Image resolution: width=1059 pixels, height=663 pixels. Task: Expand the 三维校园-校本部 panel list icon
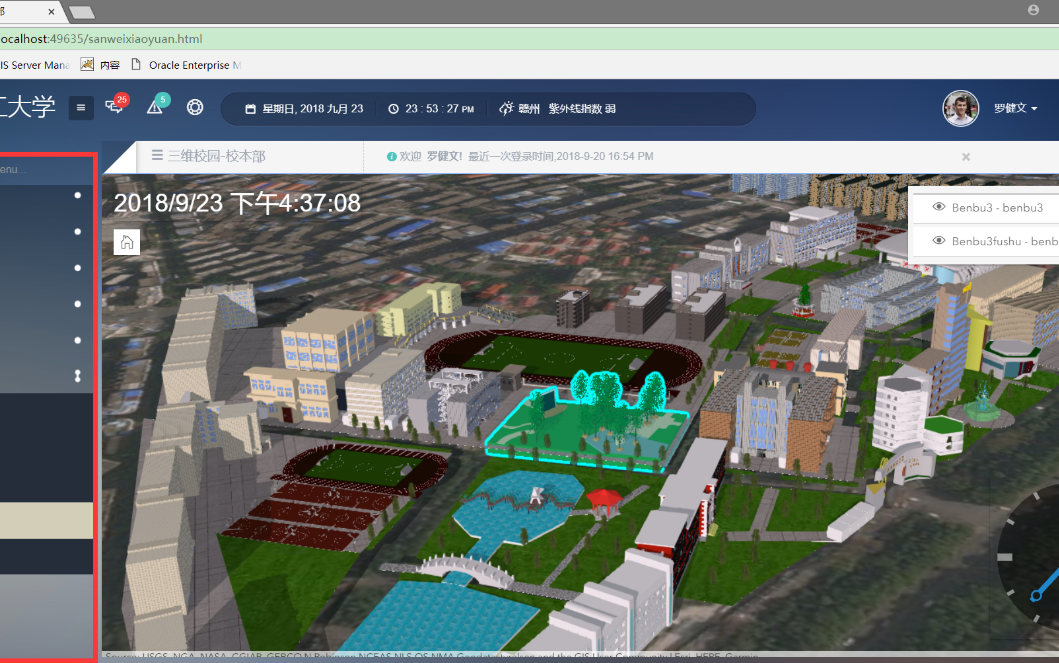(157, 155)
